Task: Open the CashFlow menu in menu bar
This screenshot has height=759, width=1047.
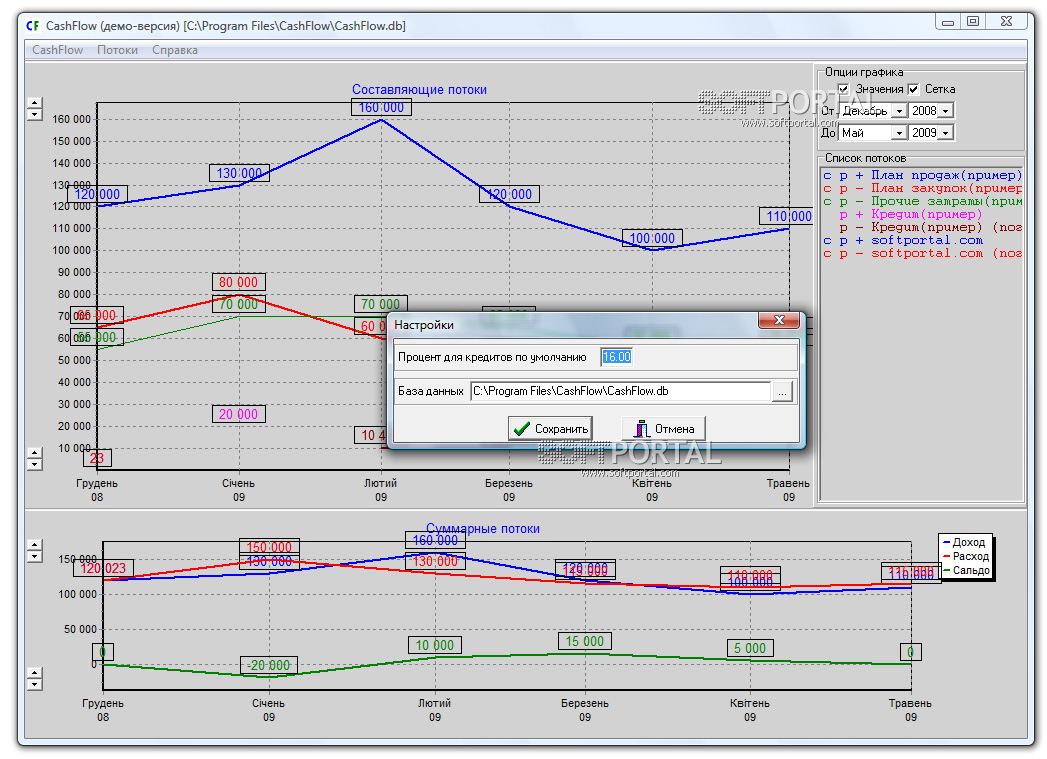Action: (x=58, y=50)
